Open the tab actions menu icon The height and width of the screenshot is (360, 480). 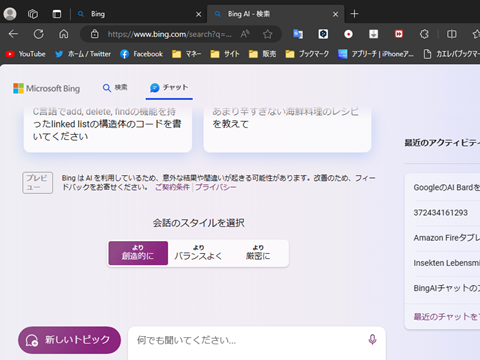point(57,14)
